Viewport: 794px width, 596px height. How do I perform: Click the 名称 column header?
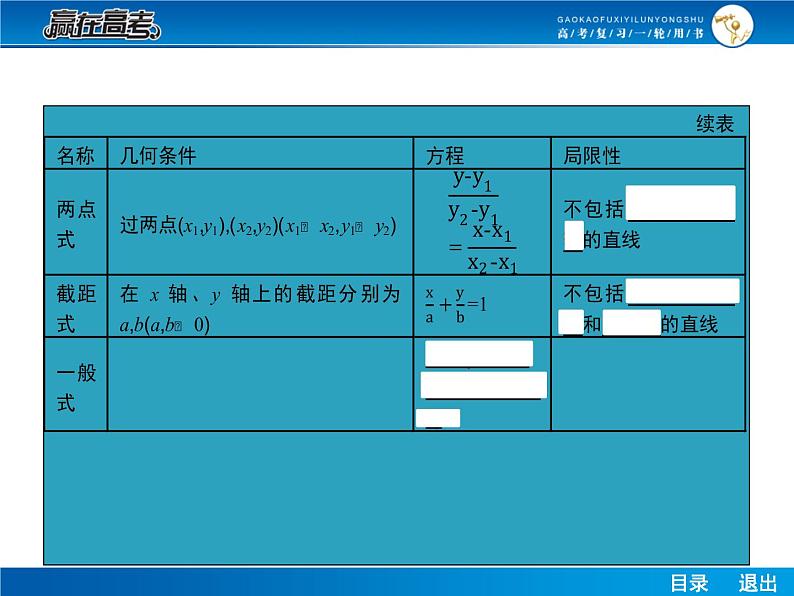coord(75,155)
